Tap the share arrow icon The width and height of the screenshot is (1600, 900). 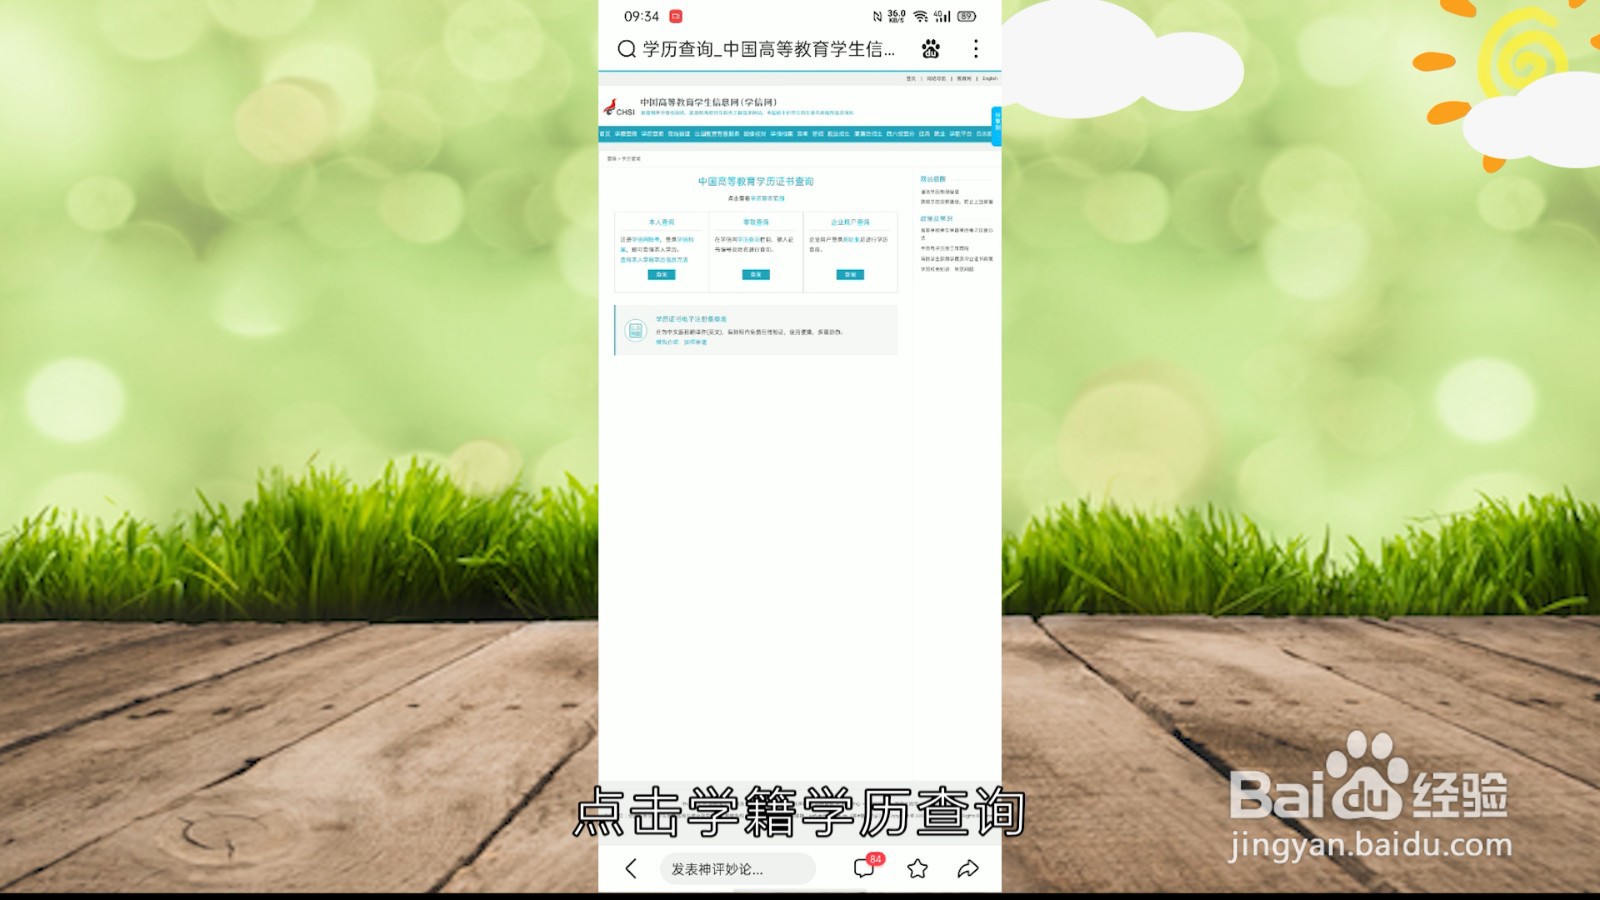click(x=968, y=869)
